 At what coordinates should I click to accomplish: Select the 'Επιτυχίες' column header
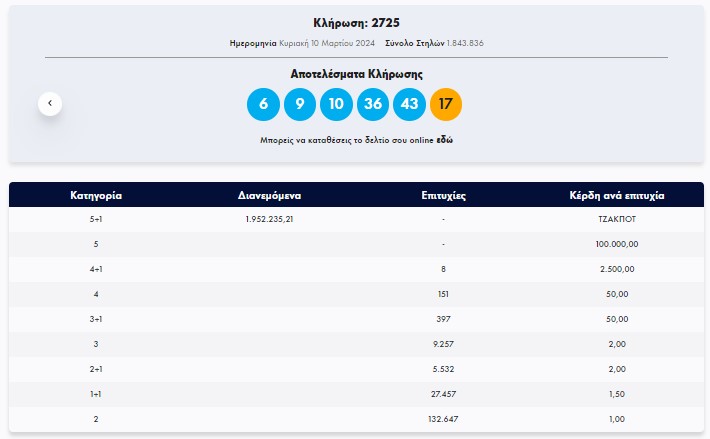442,195
